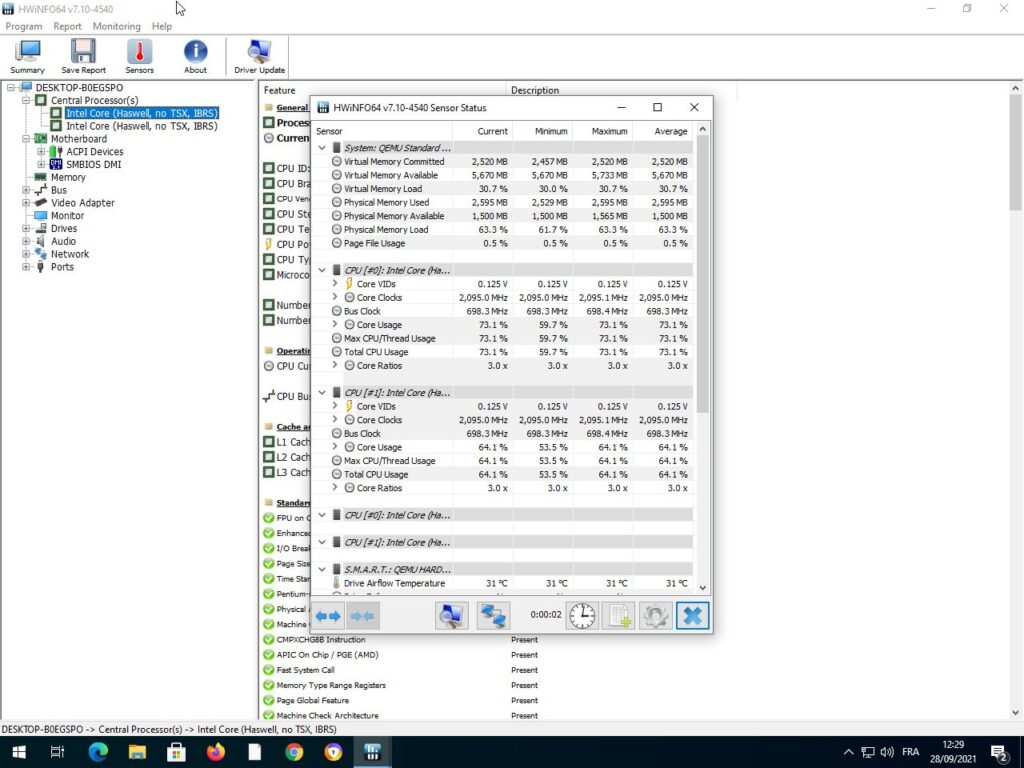Open Microsoft Store from the taskbar
Image resolution: width=1024 pixels, height=768 pixels.
coord(176,752)
